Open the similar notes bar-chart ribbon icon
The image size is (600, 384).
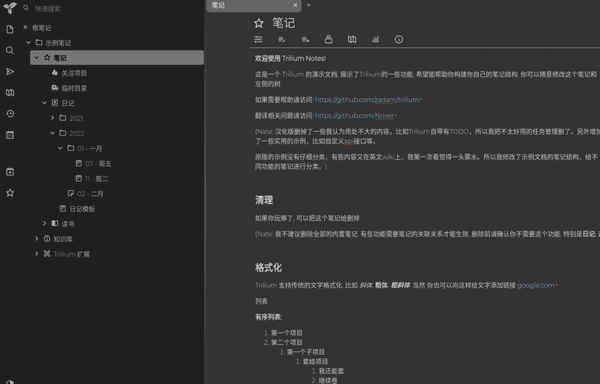pyautogui.click(x=375, y=39)
